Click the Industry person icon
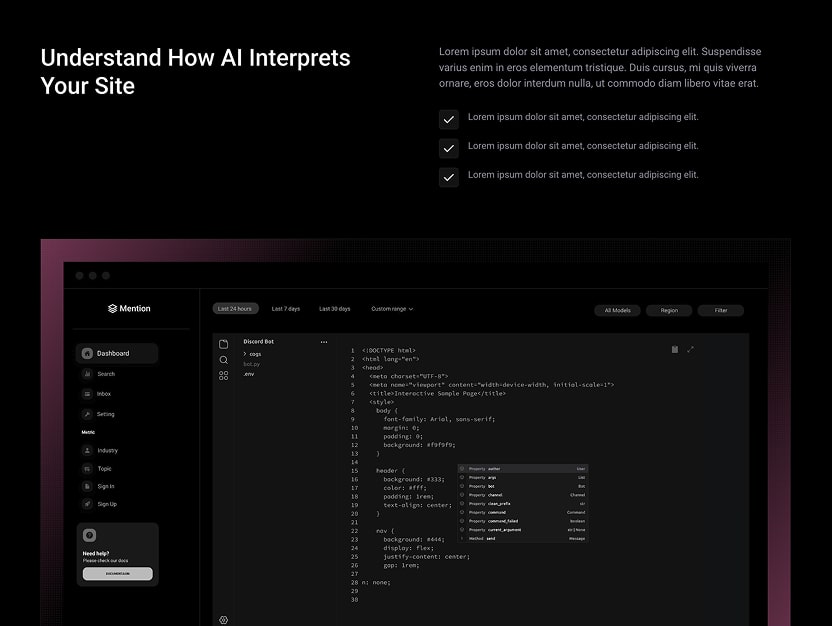The image size is (832, 626). click(87, 450)
